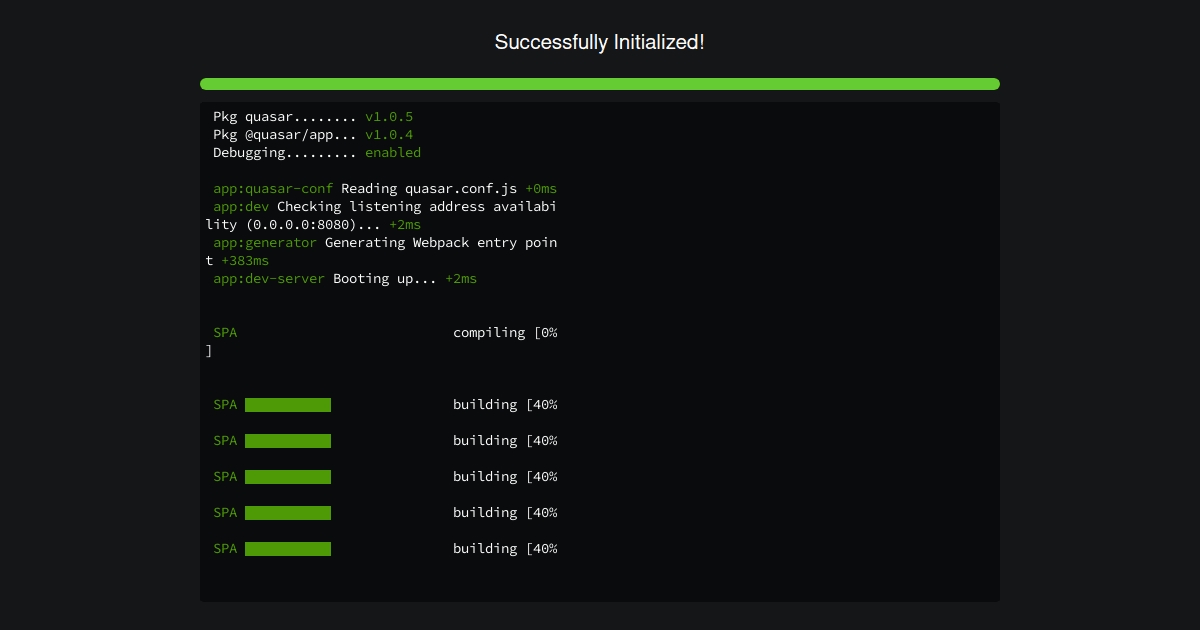The height and width of the screenshot is (630, 1200).
Task: Click the app:dev-server prefix
Action: pos(268,278)
